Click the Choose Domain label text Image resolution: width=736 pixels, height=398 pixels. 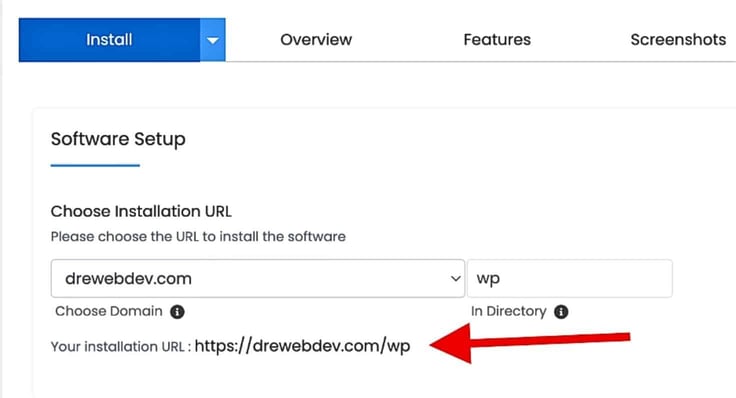[109, 311]
